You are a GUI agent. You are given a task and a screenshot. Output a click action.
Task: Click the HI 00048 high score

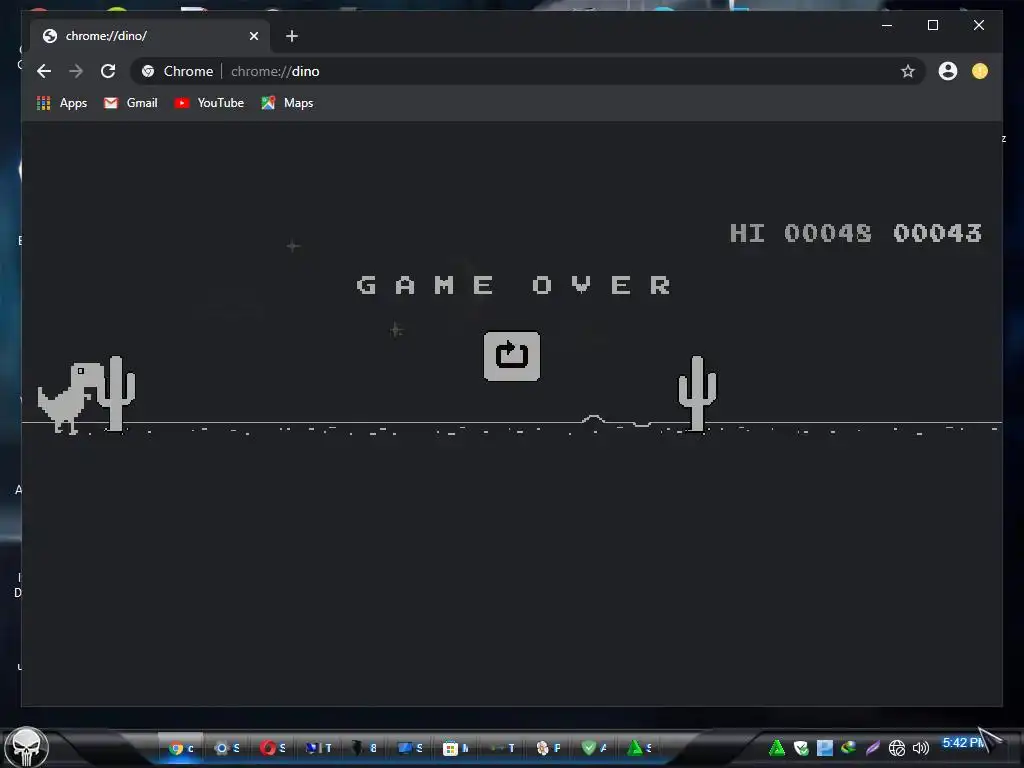[801, 233]
